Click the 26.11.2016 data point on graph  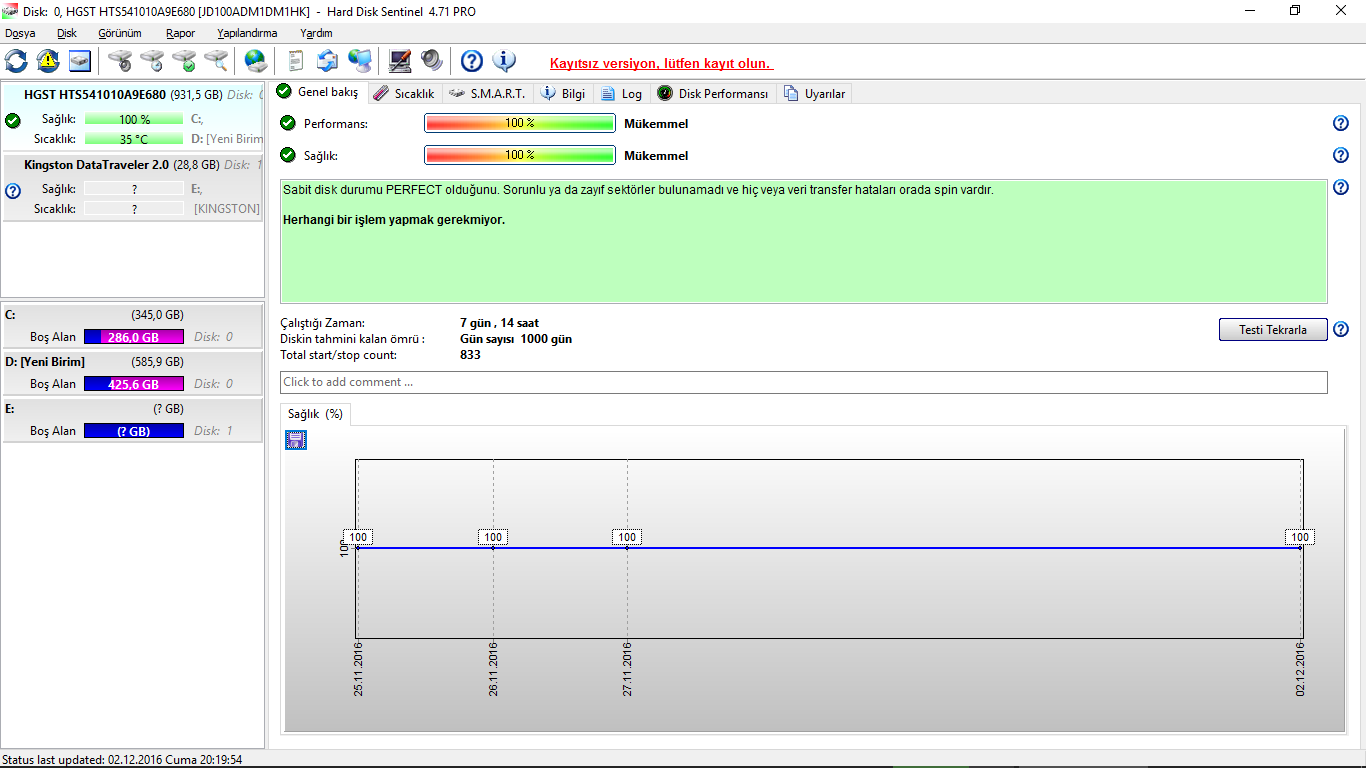pyautogui.click(x=493, y=547)
